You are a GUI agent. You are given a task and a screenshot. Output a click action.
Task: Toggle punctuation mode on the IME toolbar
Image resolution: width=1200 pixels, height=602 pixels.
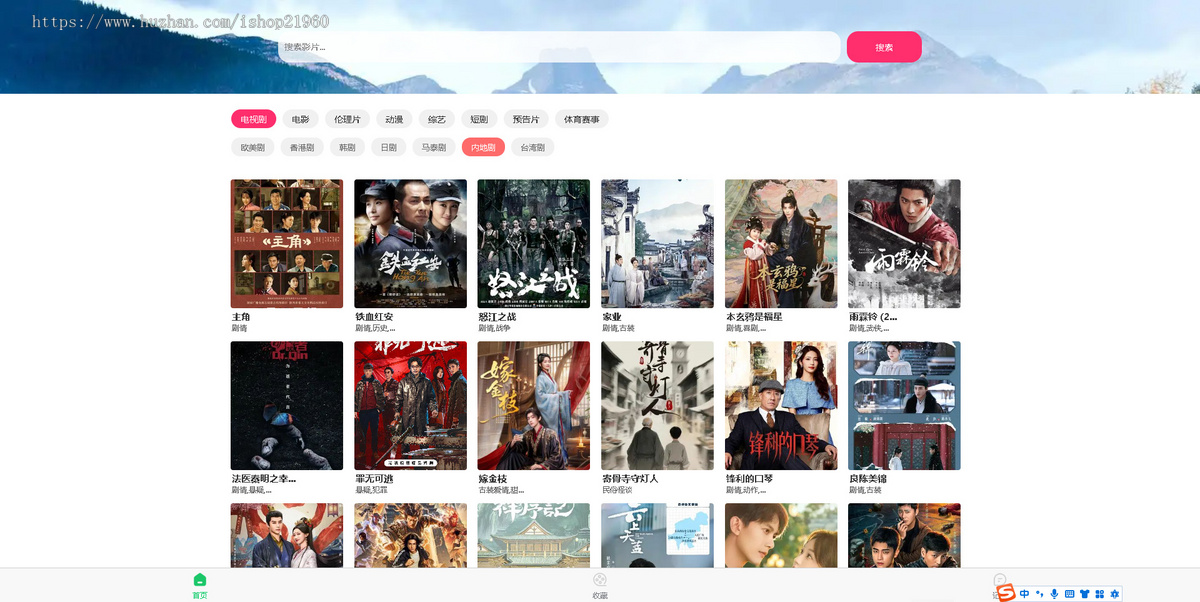(x=1040, y=594)
